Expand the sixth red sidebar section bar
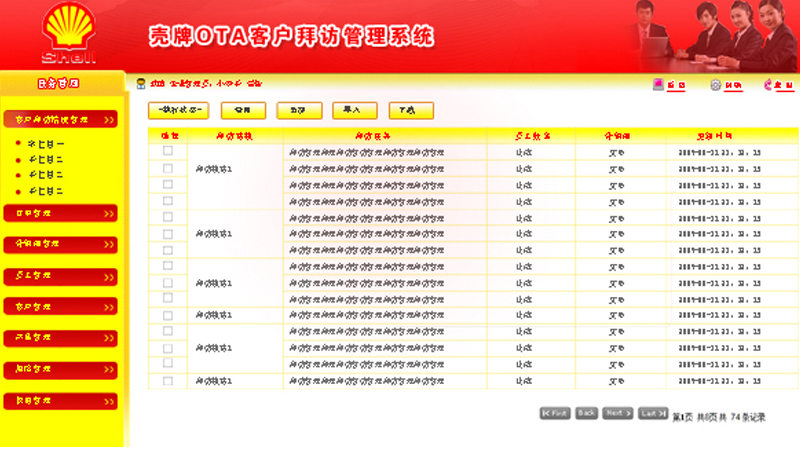 [60, 338]
